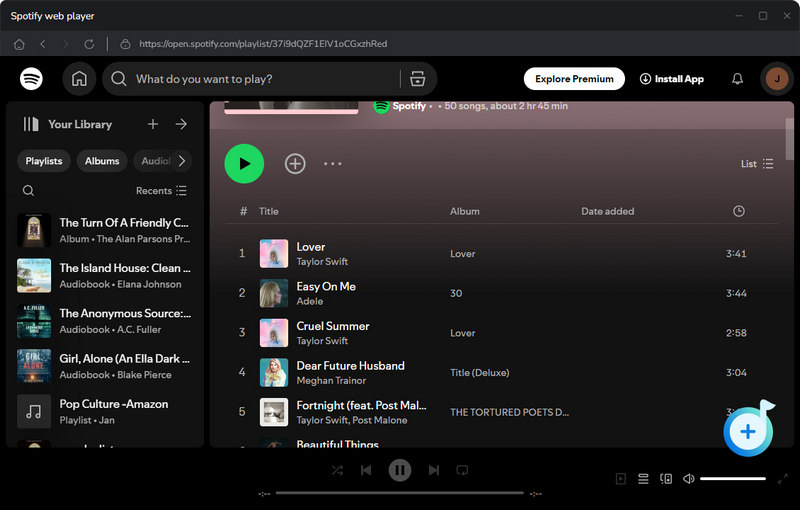Click the floating blue add-music button

(748, 431)
